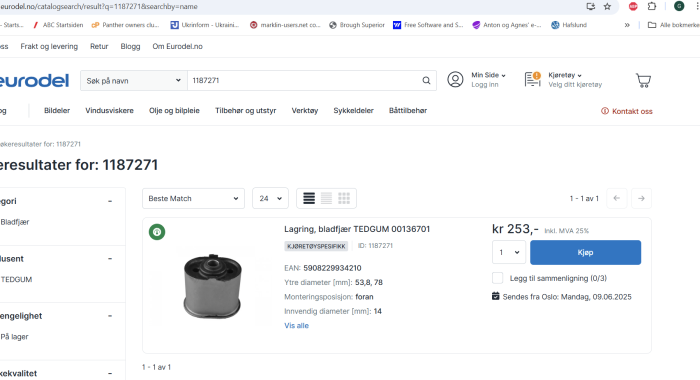This screenshot has width=700, height=380.
Task: Click the magnifying glass search icon
Action: pyautogui.click(x=426, y=80)
